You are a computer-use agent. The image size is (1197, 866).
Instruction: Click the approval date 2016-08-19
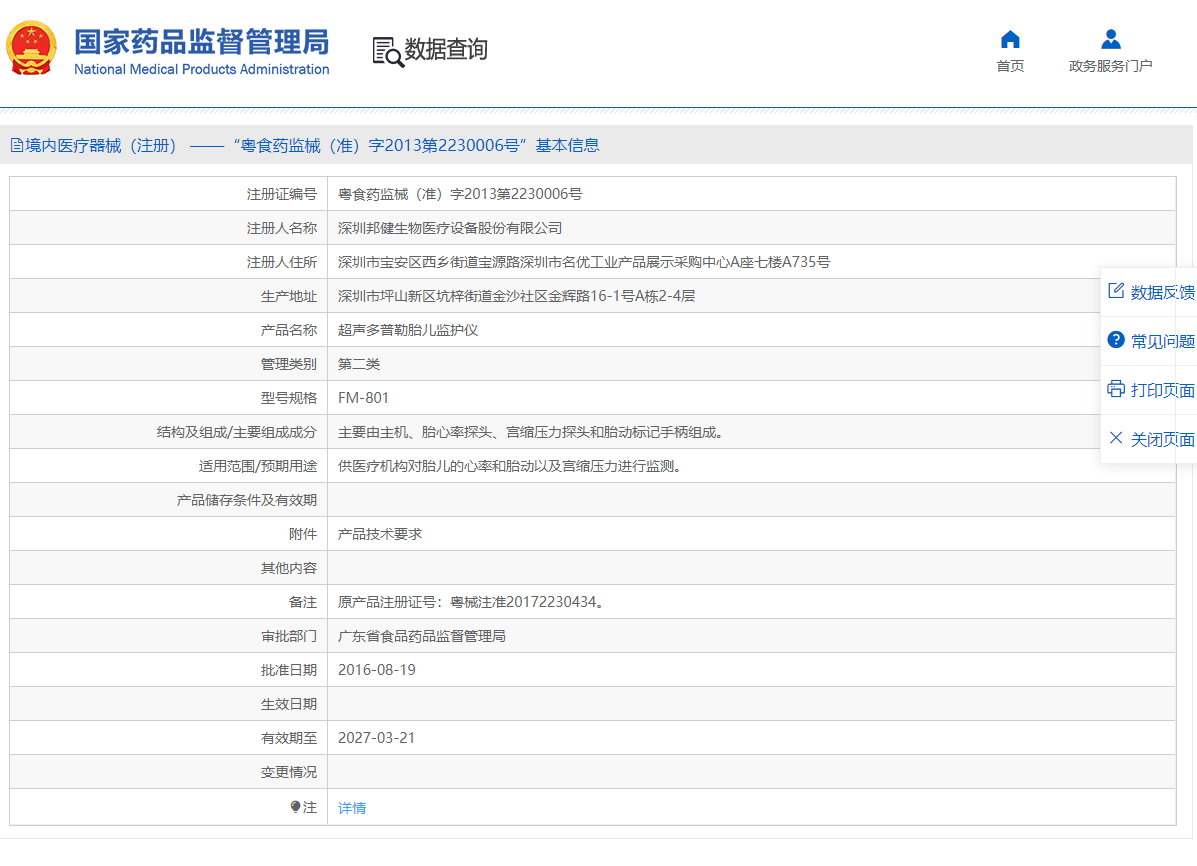coord(377,670)
